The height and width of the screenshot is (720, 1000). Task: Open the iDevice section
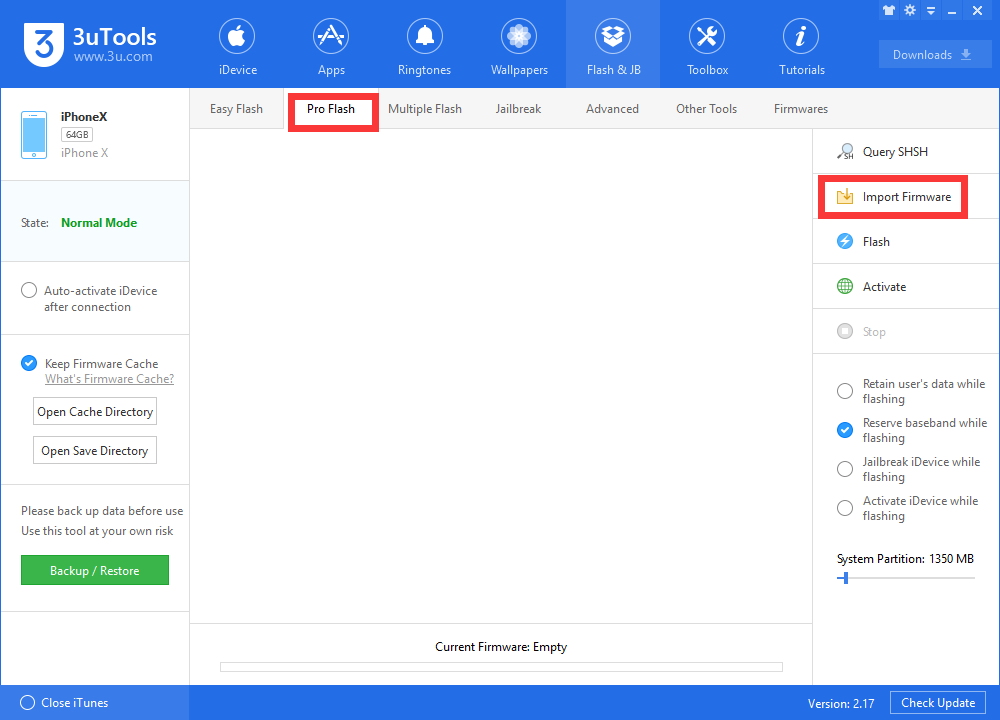pos(237,47)
